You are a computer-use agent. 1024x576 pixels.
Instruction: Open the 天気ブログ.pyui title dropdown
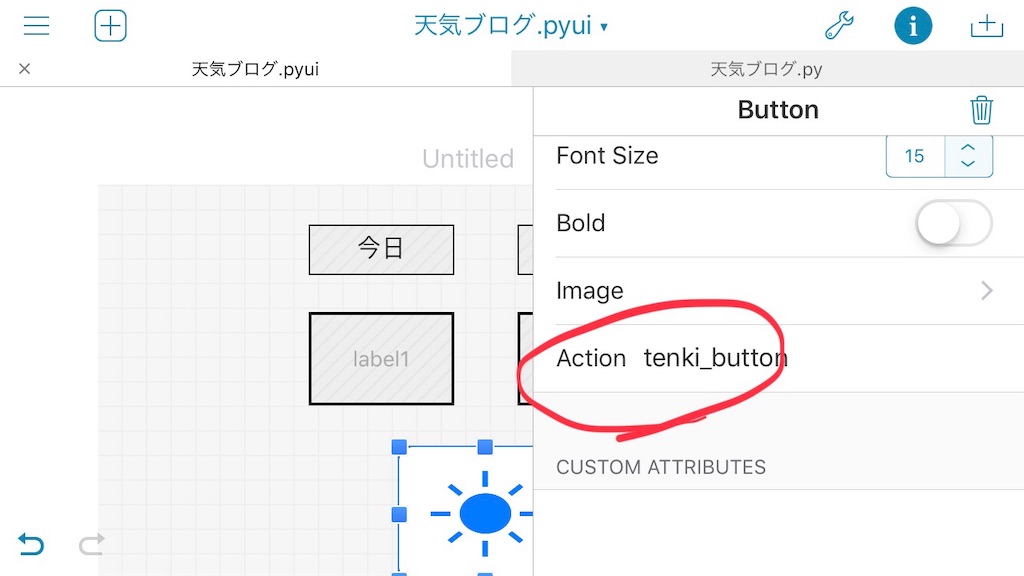511,26
